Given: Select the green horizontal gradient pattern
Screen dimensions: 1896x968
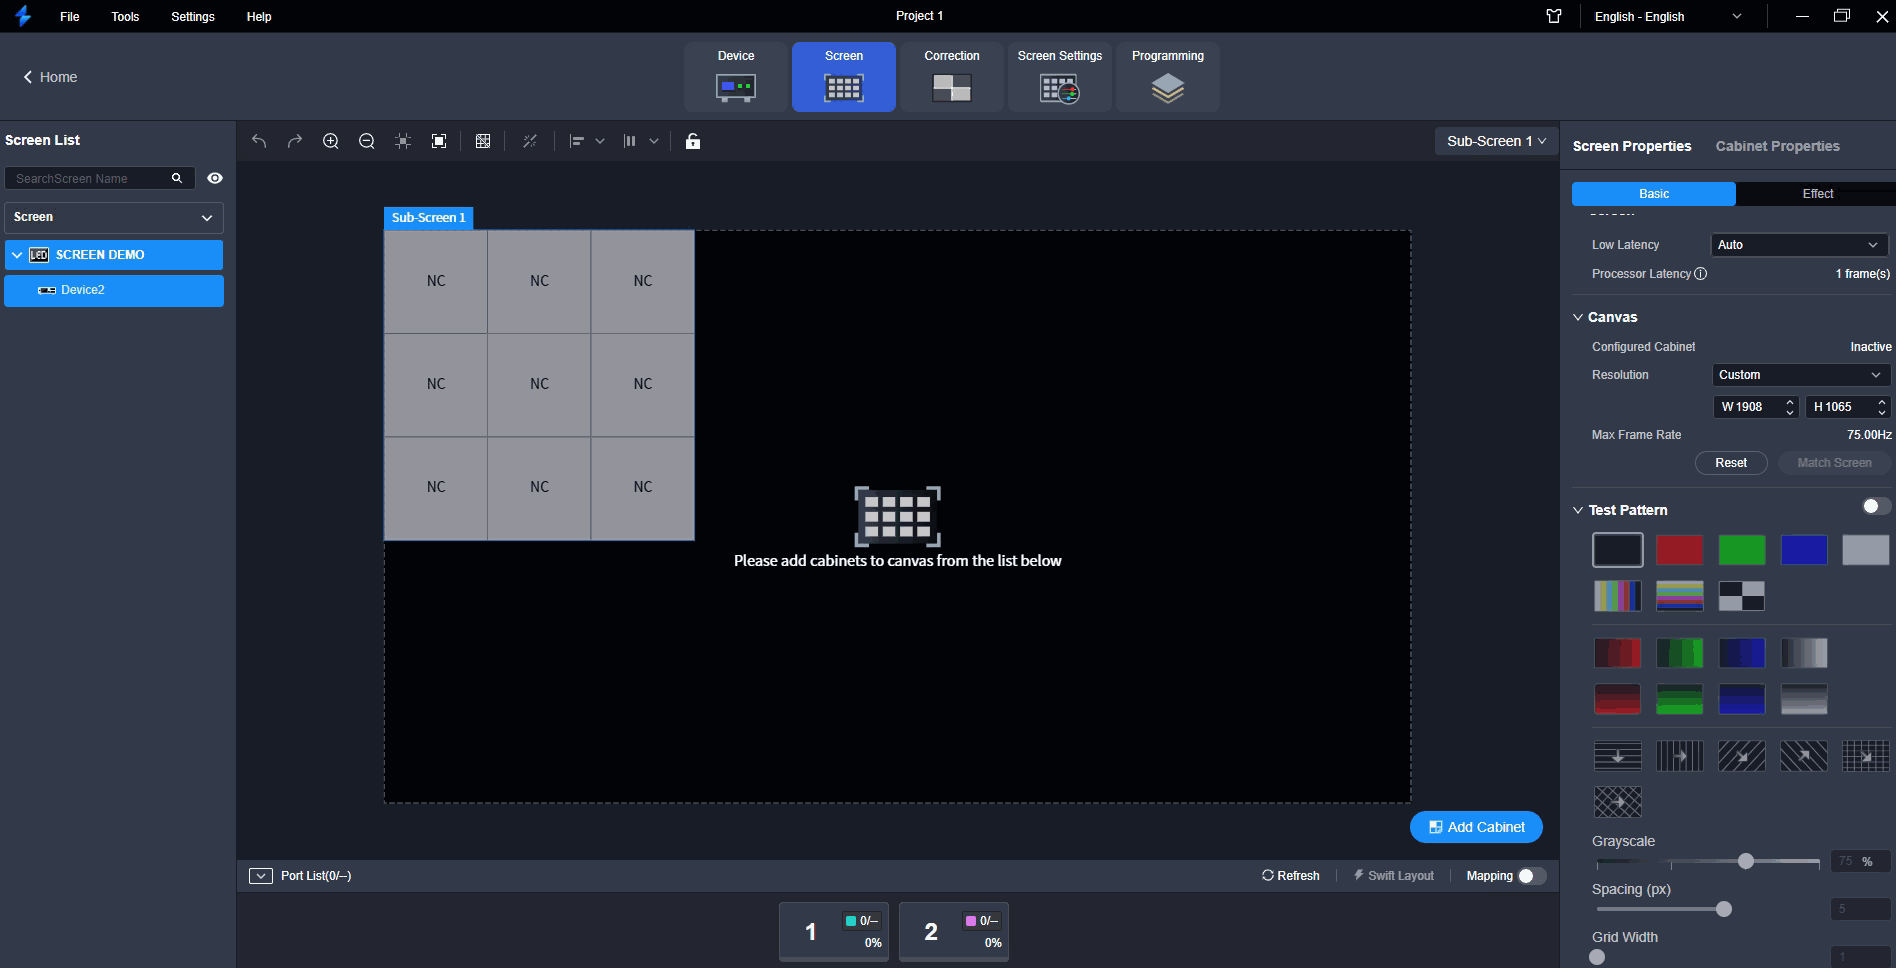Looking at the screenshot, I should (x=1680, y=653).
